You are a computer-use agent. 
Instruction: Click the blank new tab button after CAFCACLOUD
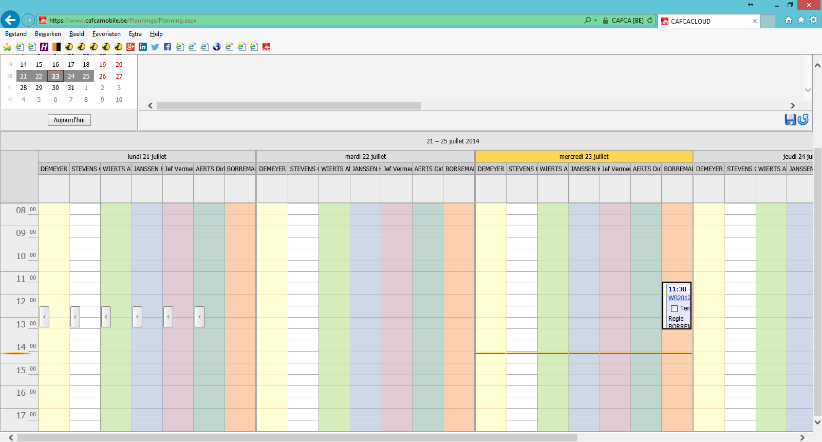pos(767,21)
